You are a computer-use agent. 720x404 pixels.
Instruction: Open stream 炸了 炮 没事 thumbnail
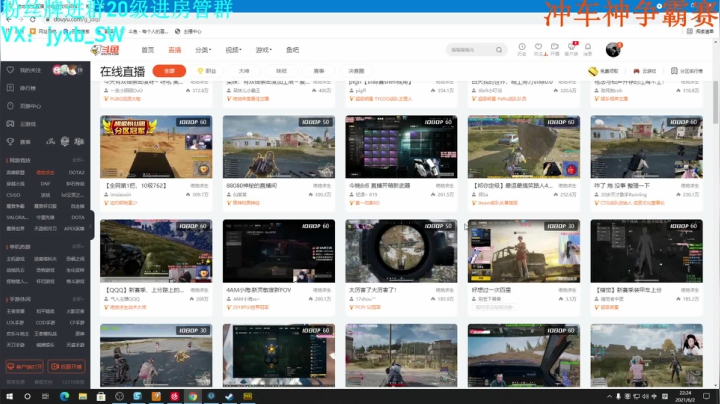(x=647, y=146)
